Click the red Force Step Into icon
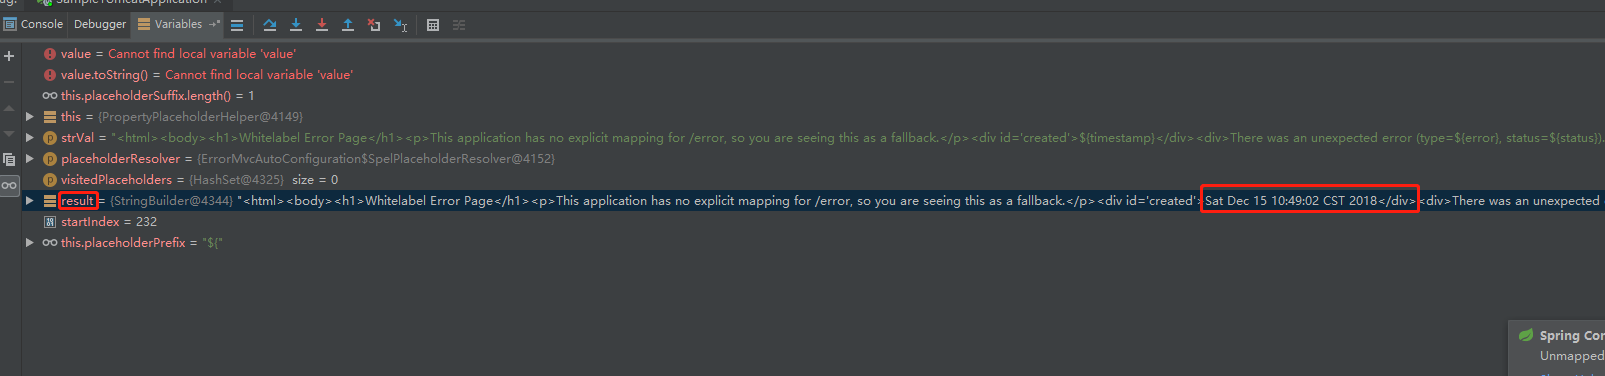Image resolution: width=1605 pixels, height=376 pixels. [322, 25]
